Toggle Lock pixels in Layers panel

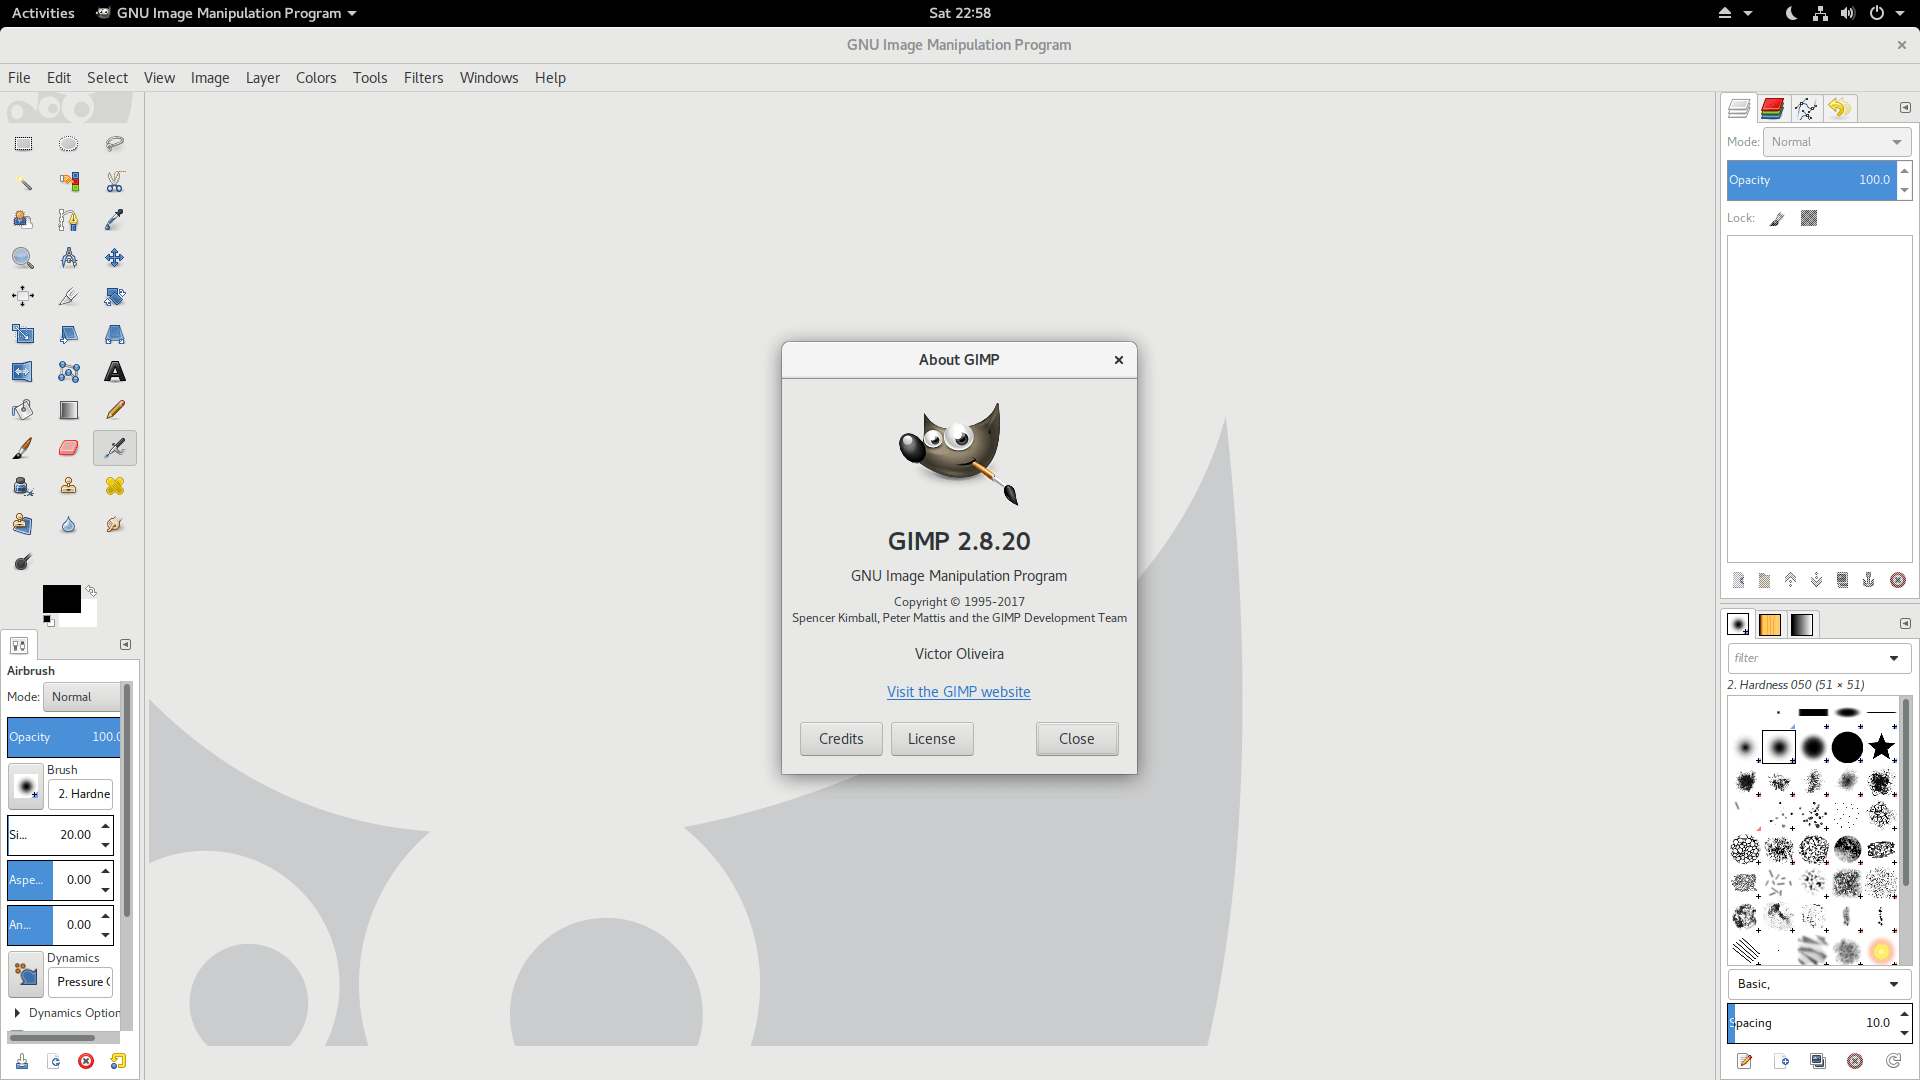coord(1777,218)
